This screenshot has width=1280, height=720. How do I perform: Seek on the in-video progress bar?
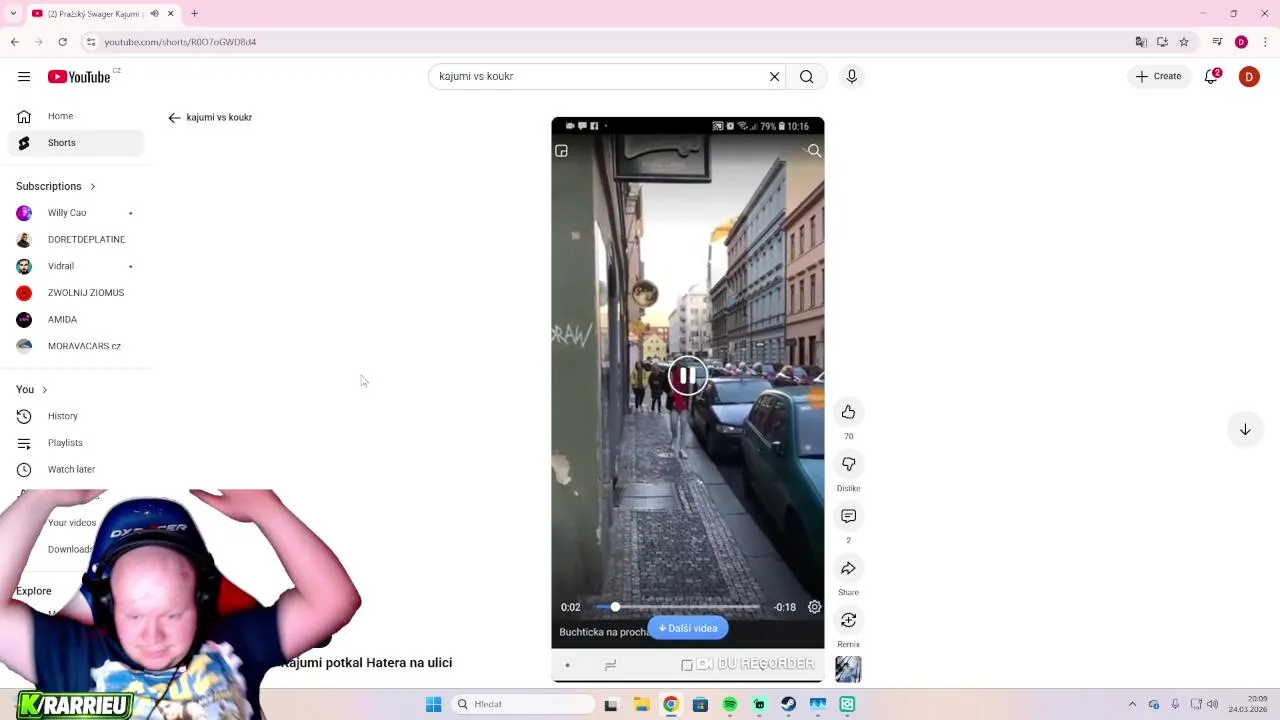678,607
